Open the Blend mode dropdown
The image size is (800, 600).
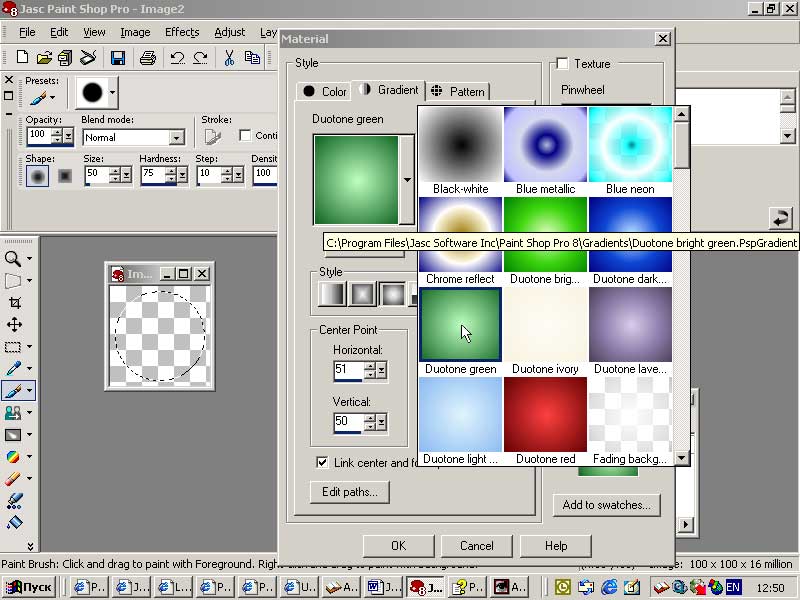coord(176,138)
